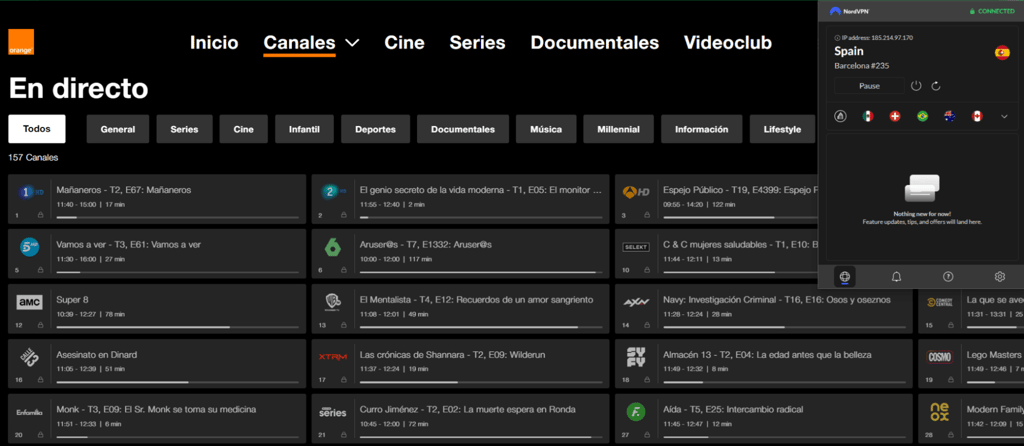
Task: Open the Enfamilia channel logo
Action: [x=29, y=412]
